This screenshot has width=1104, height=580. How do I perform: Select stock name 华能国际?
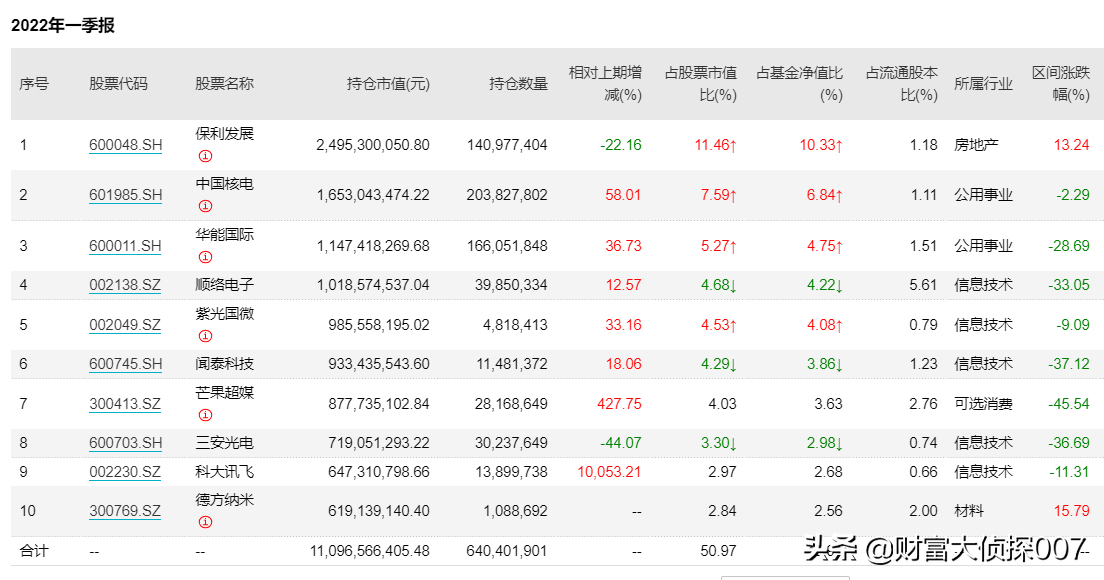click(x=225, y=234)
